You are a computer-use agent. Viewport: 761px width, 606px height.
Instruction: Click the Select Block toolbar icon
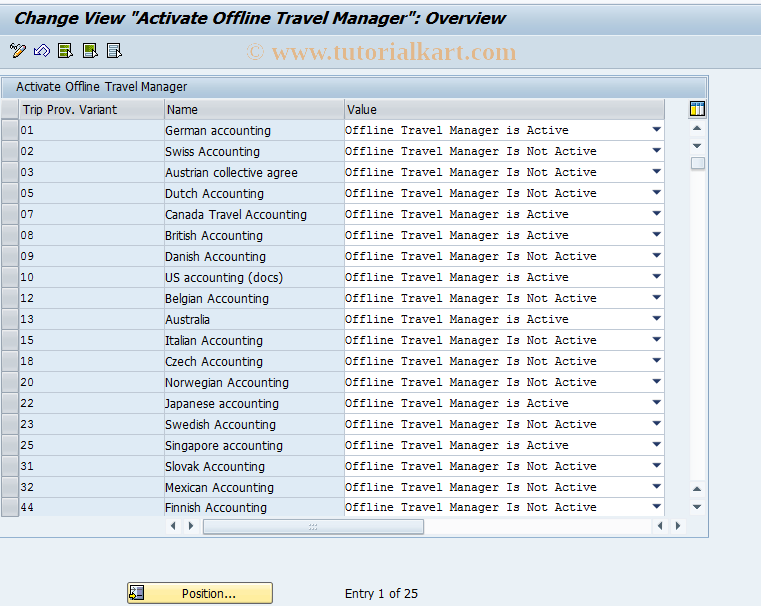point(90,50)
